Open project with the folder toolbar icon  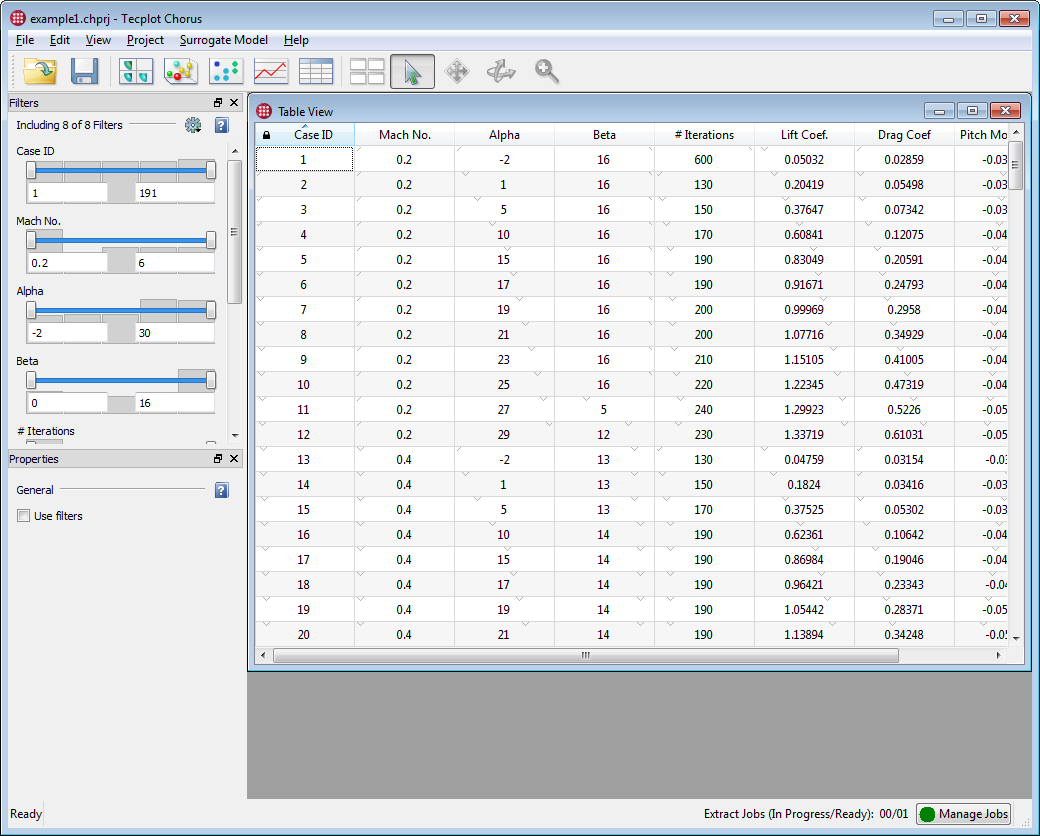click(40, 71)
